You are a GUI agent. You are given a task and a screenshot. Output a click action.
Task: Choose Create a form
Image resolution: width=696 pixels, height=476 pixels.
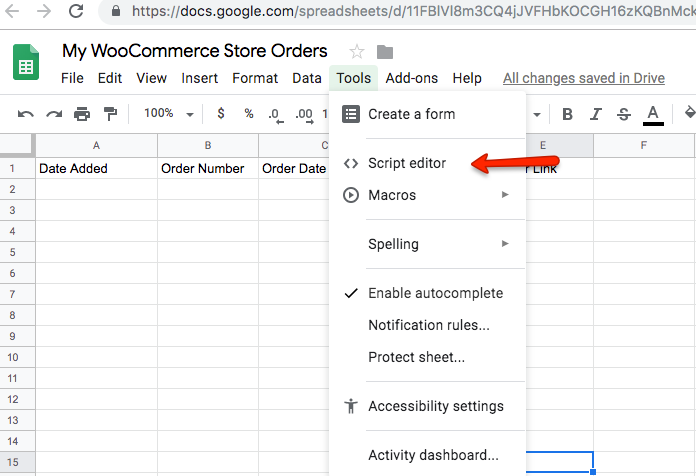(427, 114)
